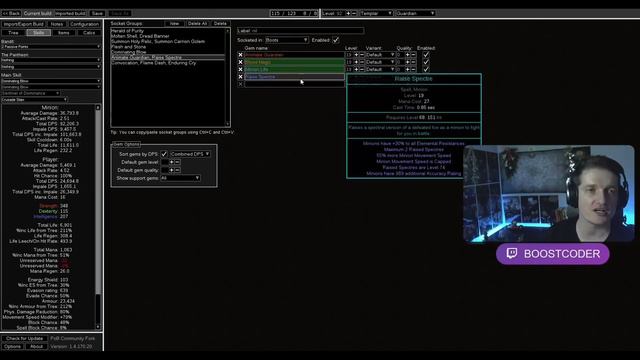This screenshot has height=360, width=640.
Task: Increase Blood Magic gem quality with plus
Action: pos(408,62)
